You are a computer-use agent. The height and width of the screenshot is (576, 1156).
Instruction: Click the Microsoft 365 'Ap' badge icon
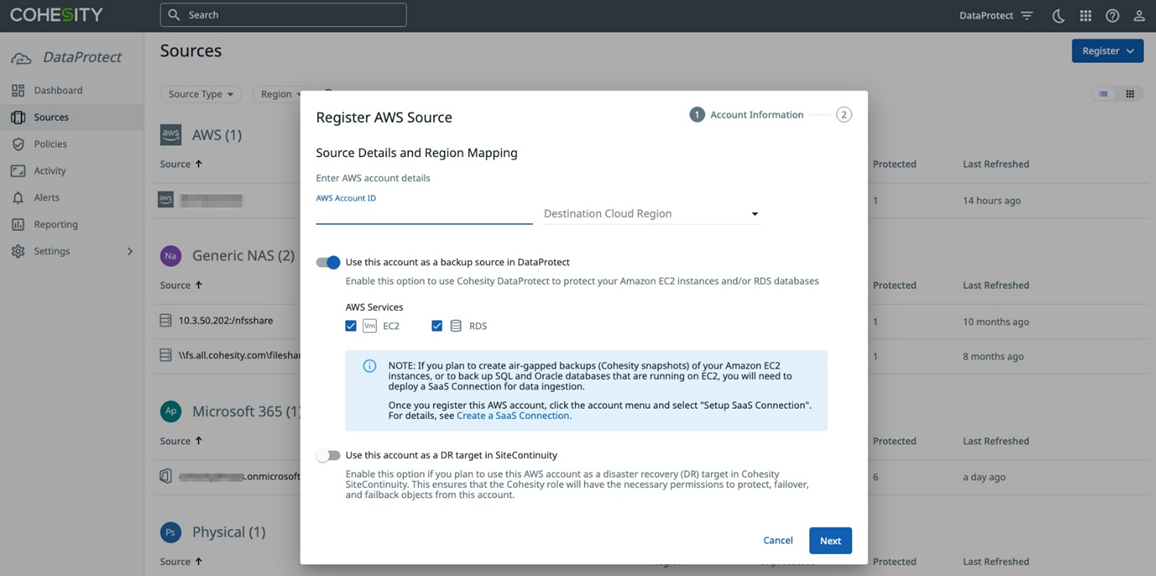tap(170, 412)
